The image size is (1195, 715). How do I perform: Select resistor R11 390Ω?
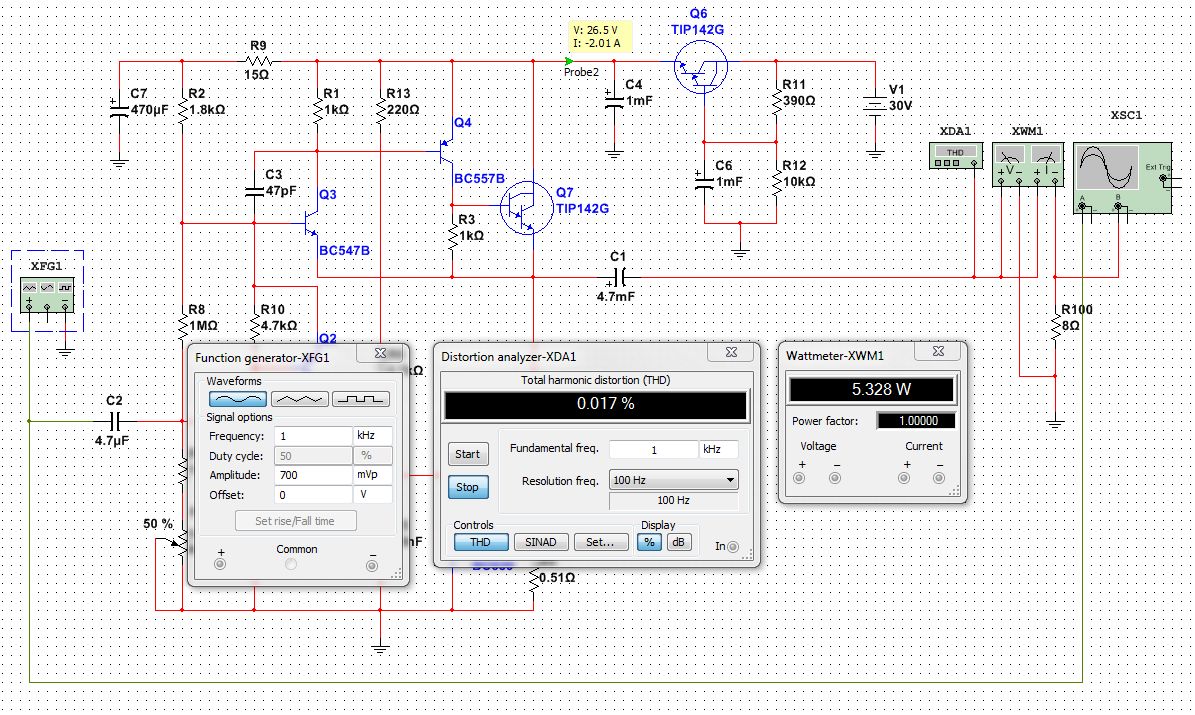777,101
